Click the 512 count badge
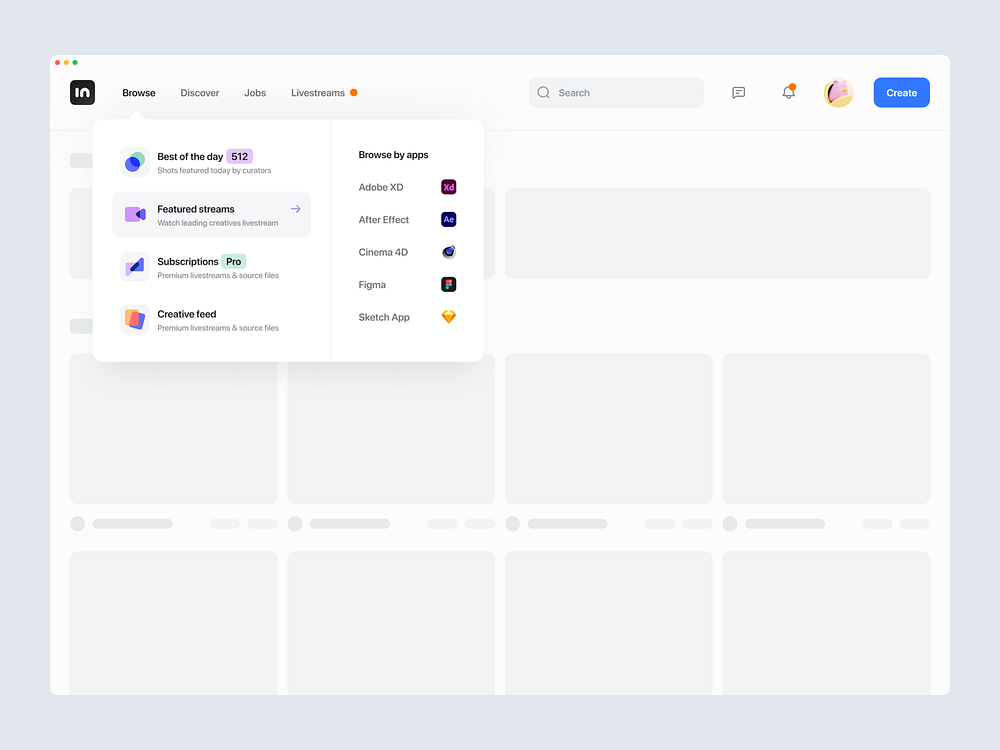The height and width of the screenshot is (750, 1000). (x=240, y=156)
